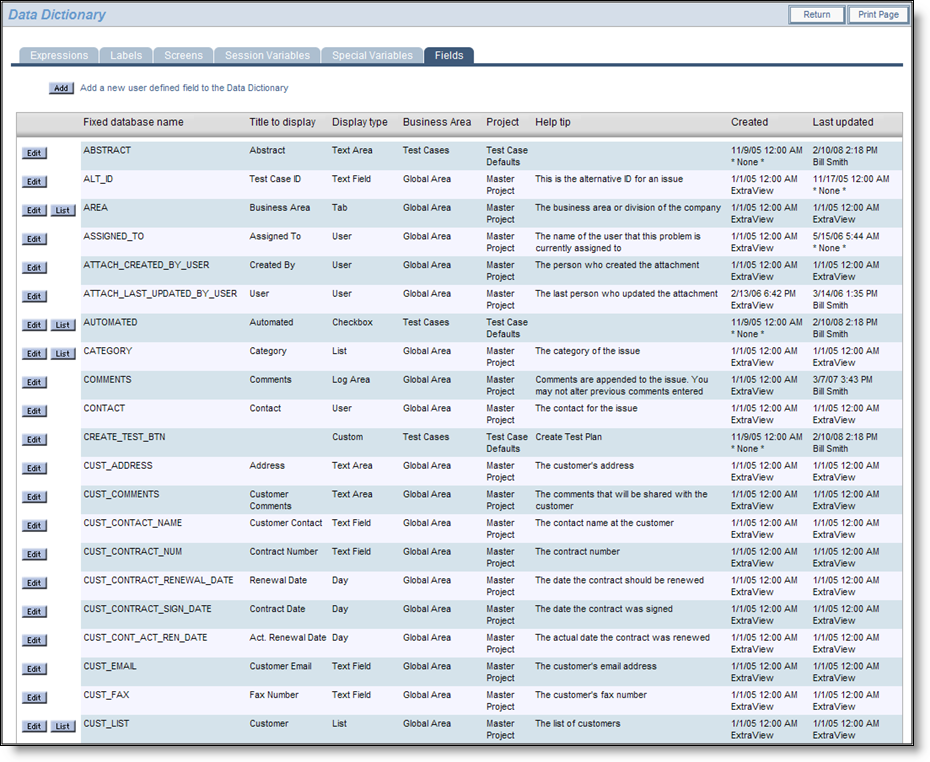Open List for the CUST_LIST field
Viewport: 930px width, 762px height.
[x=63, y=727]
